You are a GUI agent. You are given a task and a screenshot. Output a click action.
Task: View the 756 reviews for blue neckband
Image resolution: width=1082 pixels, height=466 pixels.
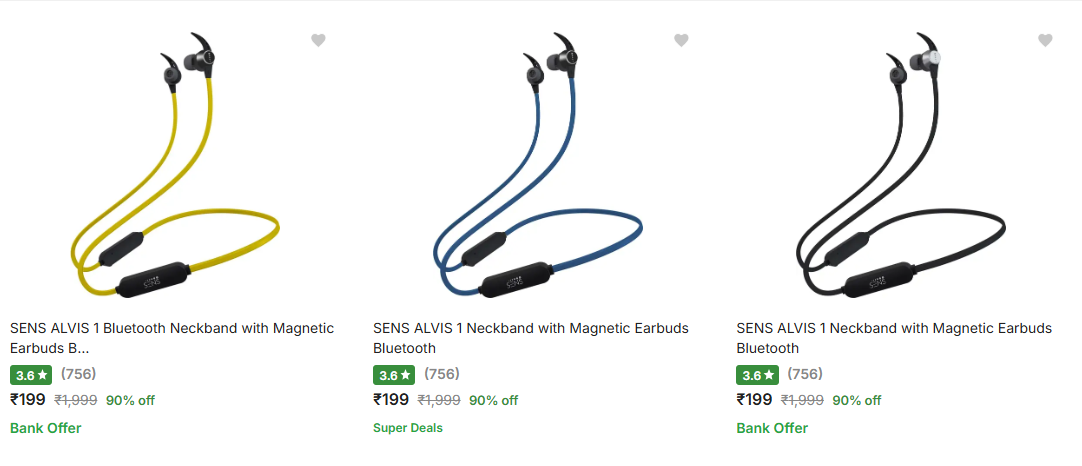pyautogui.click(x=441, y=374)
